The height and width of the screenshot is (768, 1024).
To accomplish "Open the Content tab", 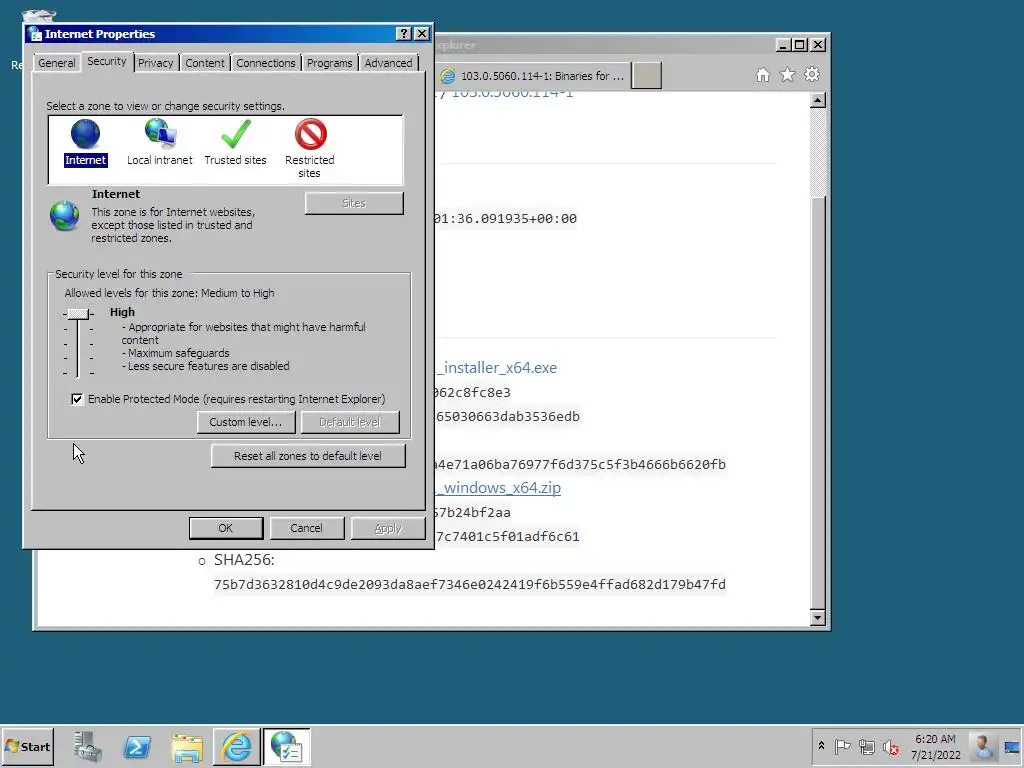I will pos(204,63).
